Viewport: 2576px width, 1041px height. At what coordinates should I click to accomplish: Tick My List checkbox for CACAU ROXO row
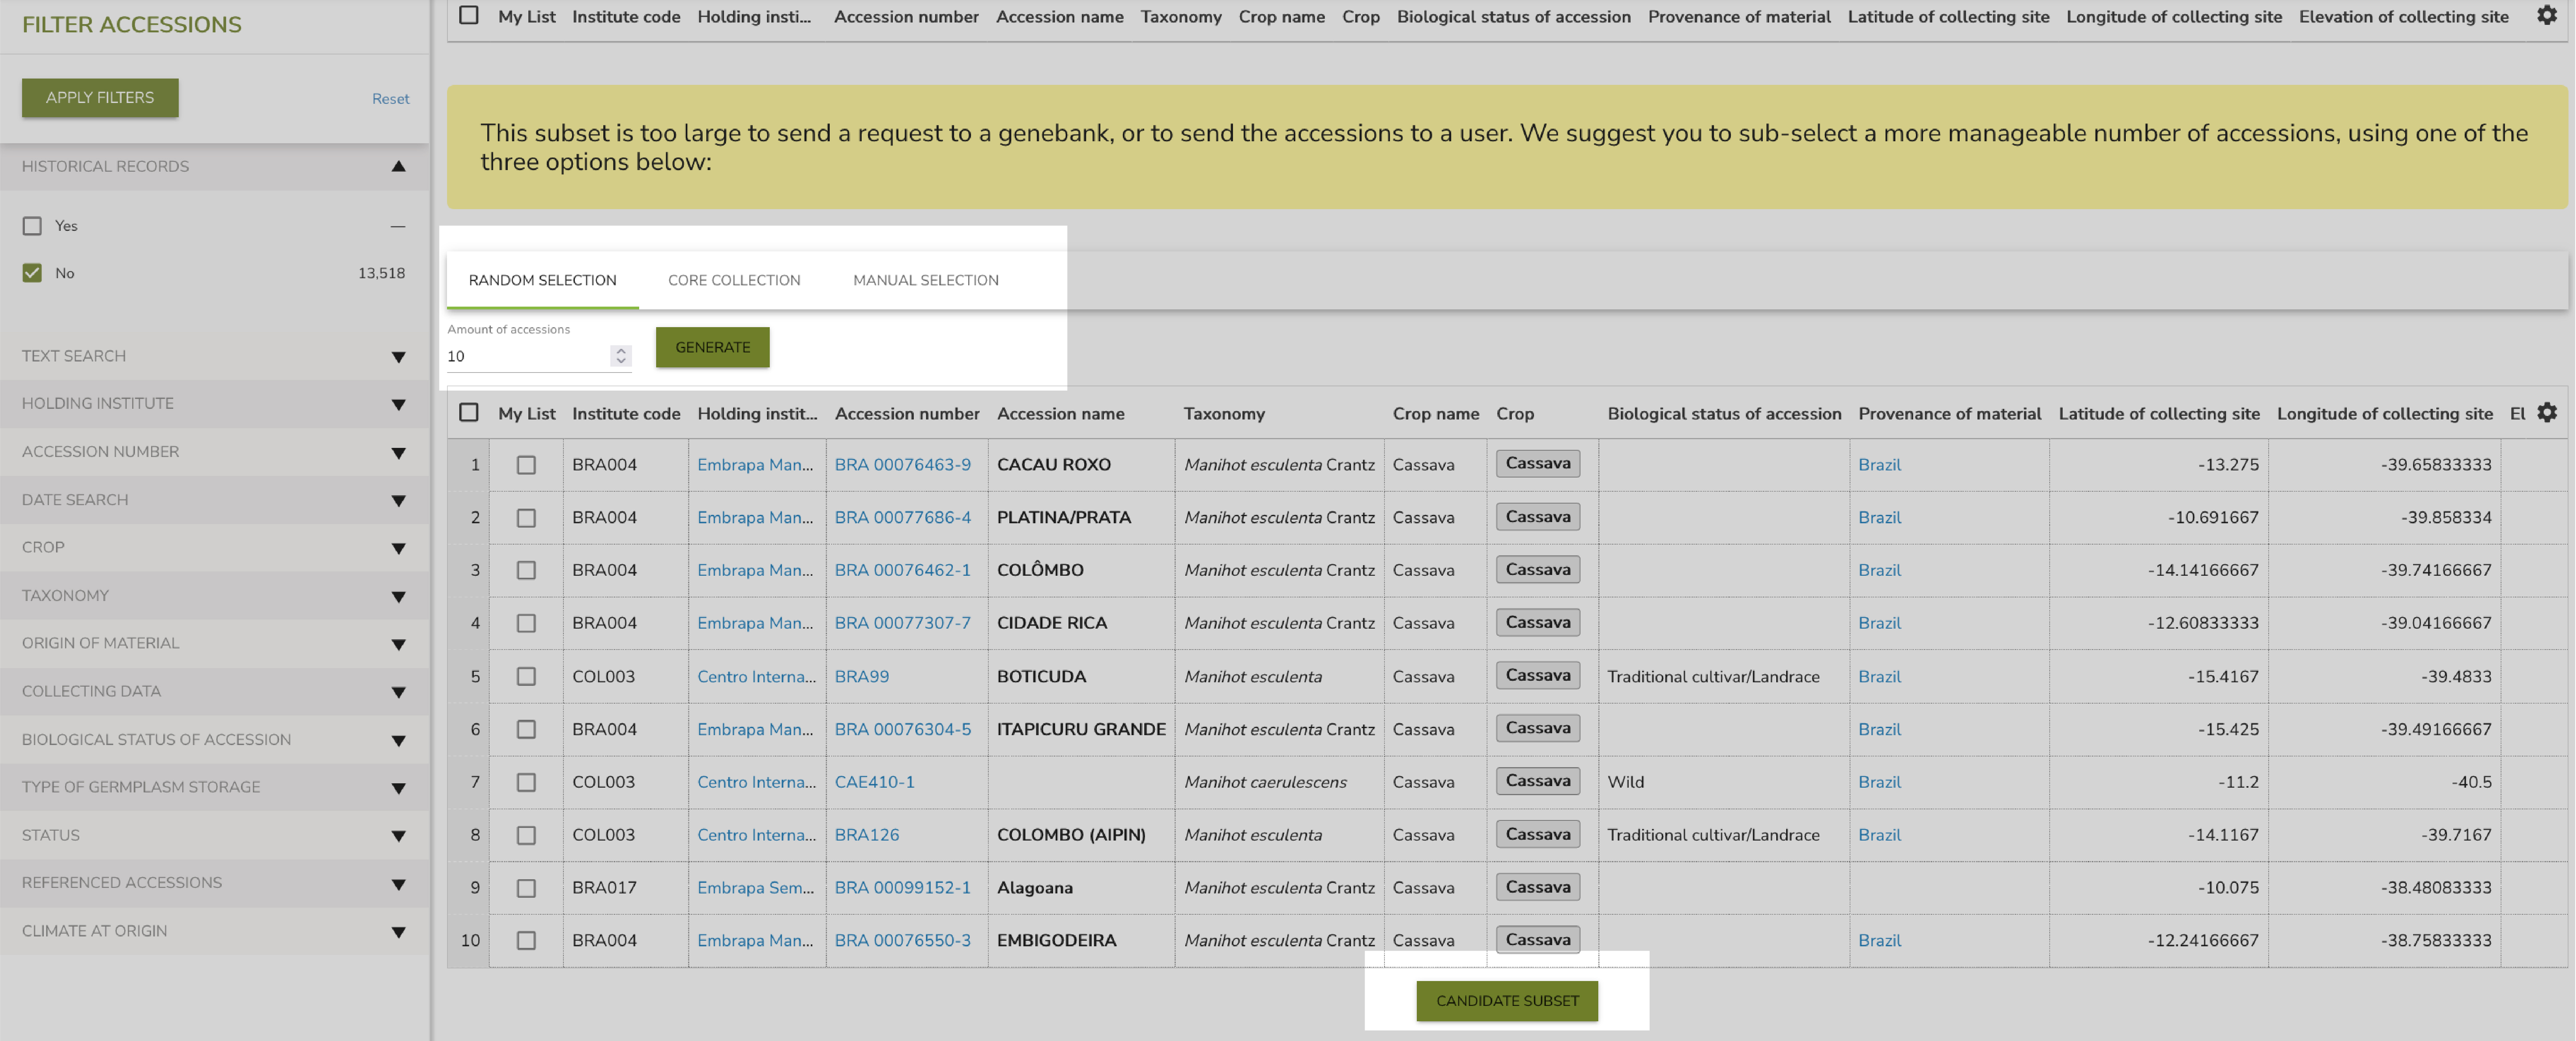click(526, 465)
